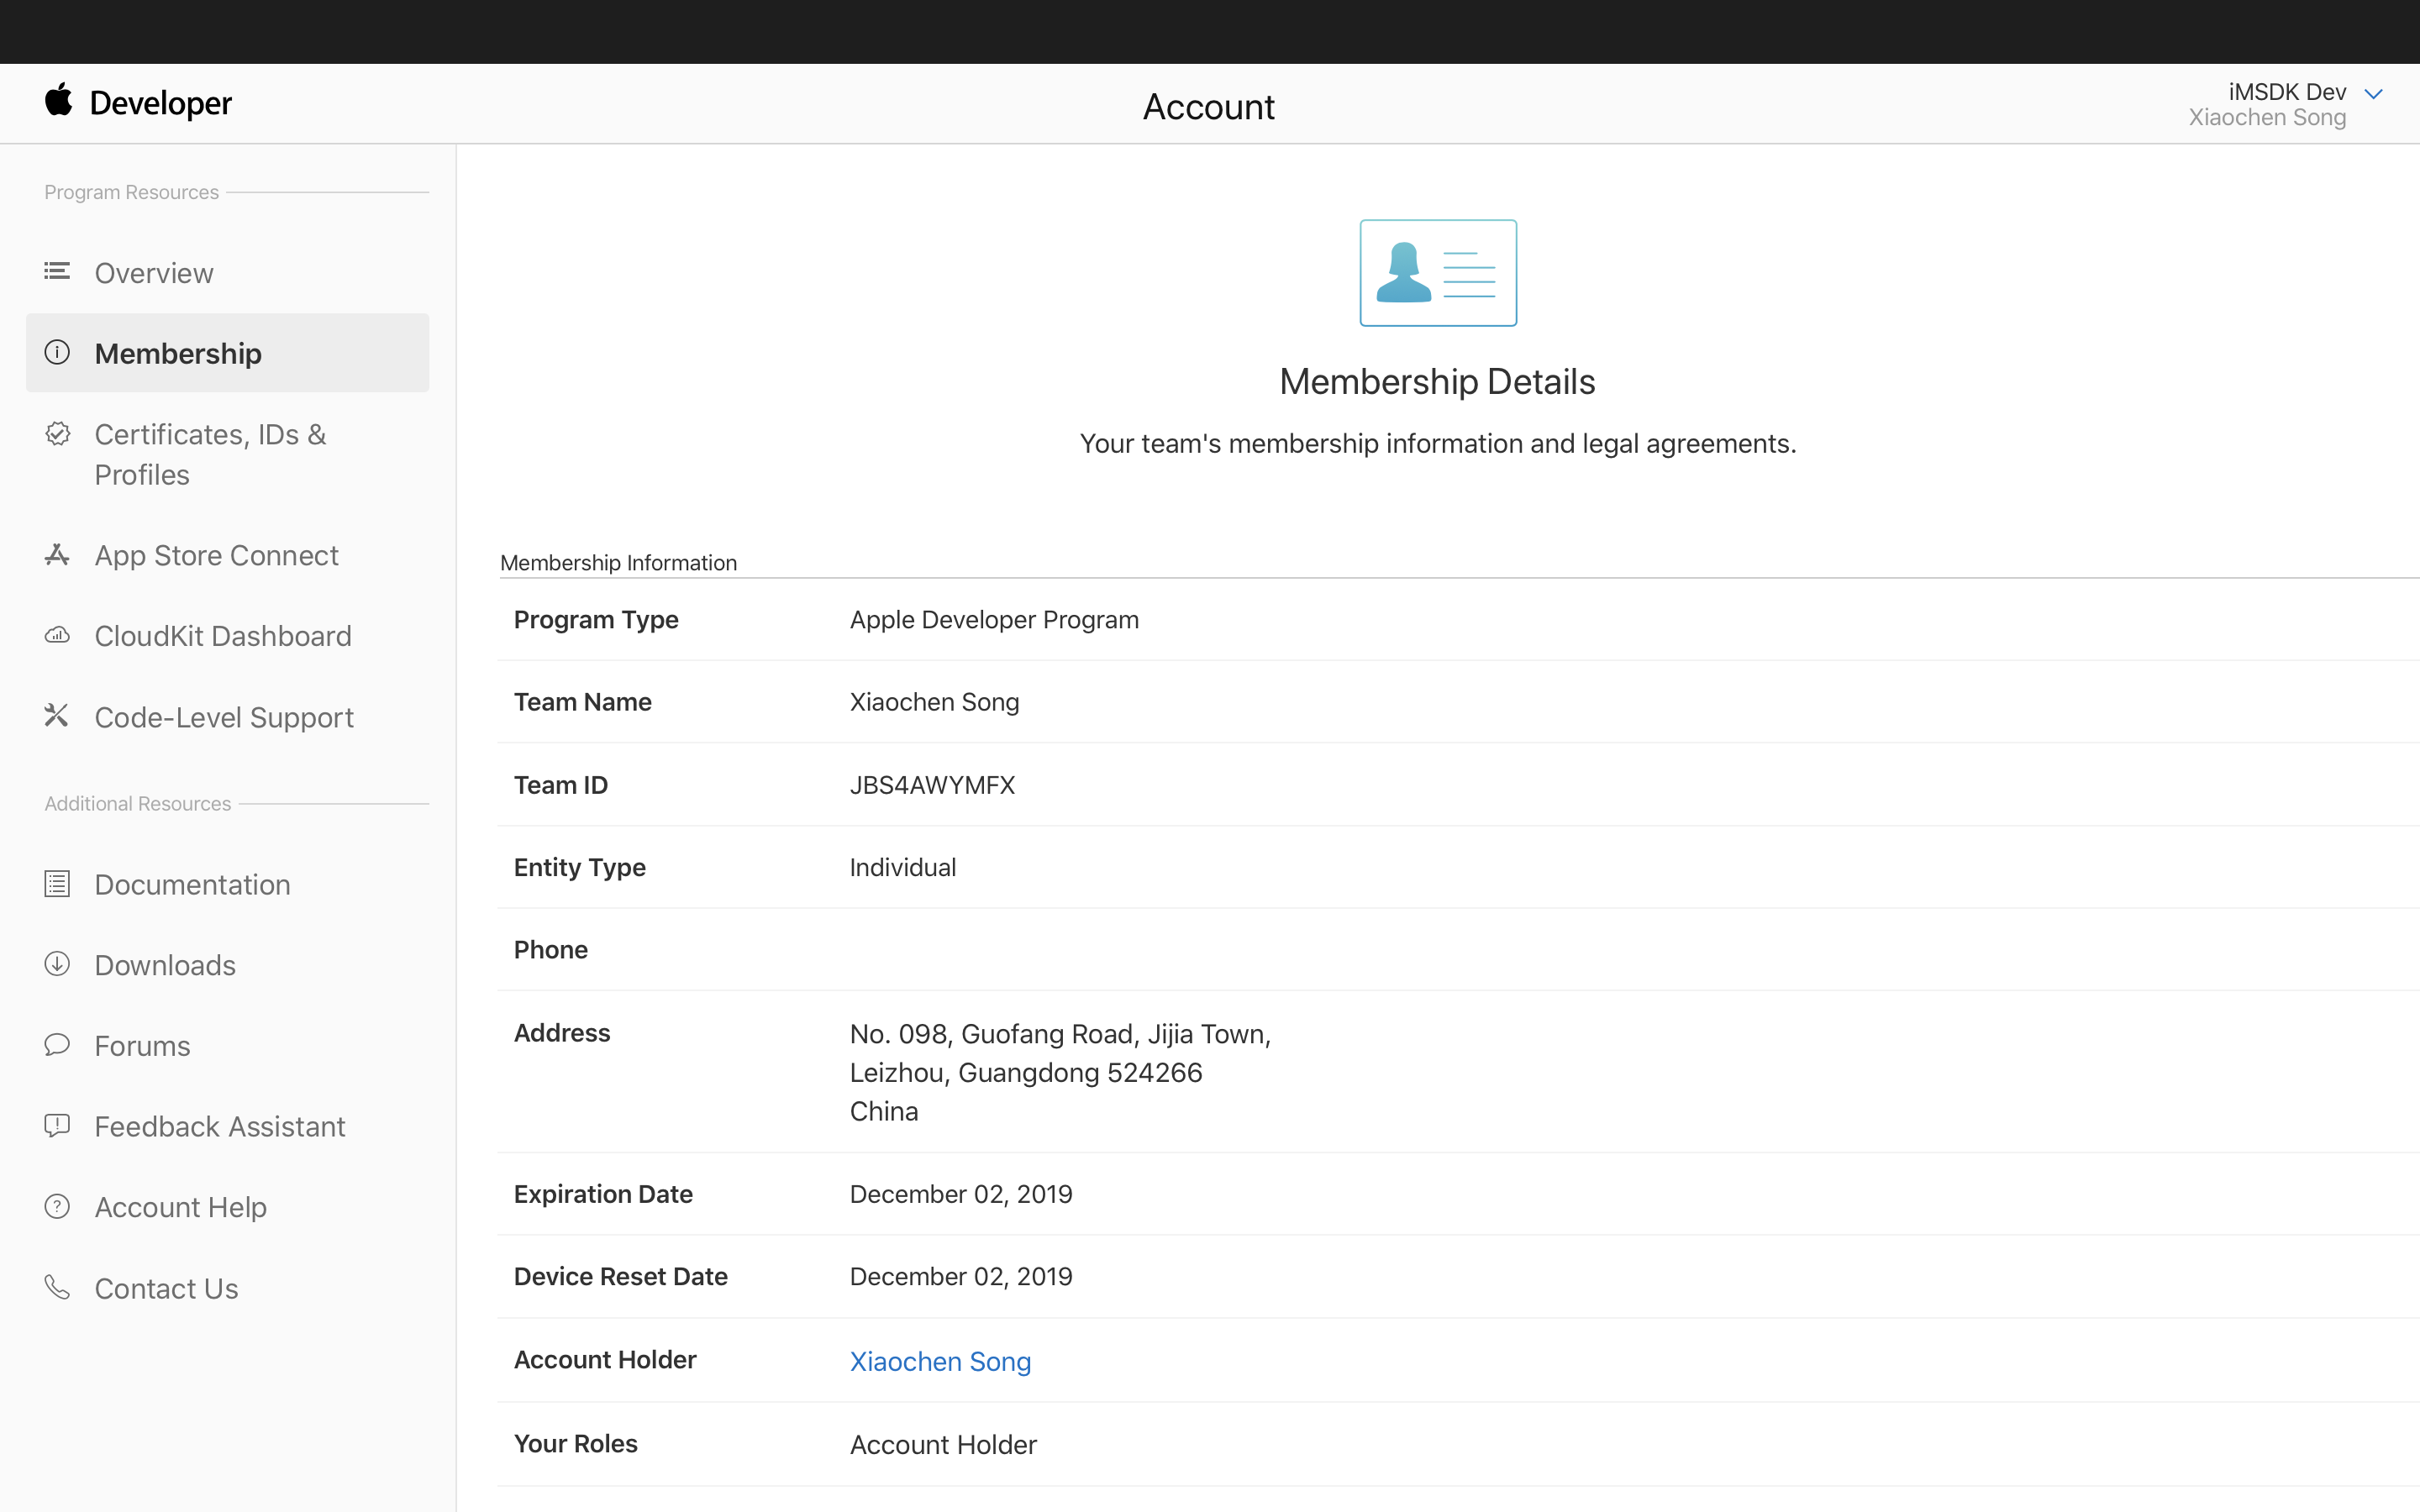Open CloudKit Dashboard
The image size is (2420, 1512).
point(223,636)
